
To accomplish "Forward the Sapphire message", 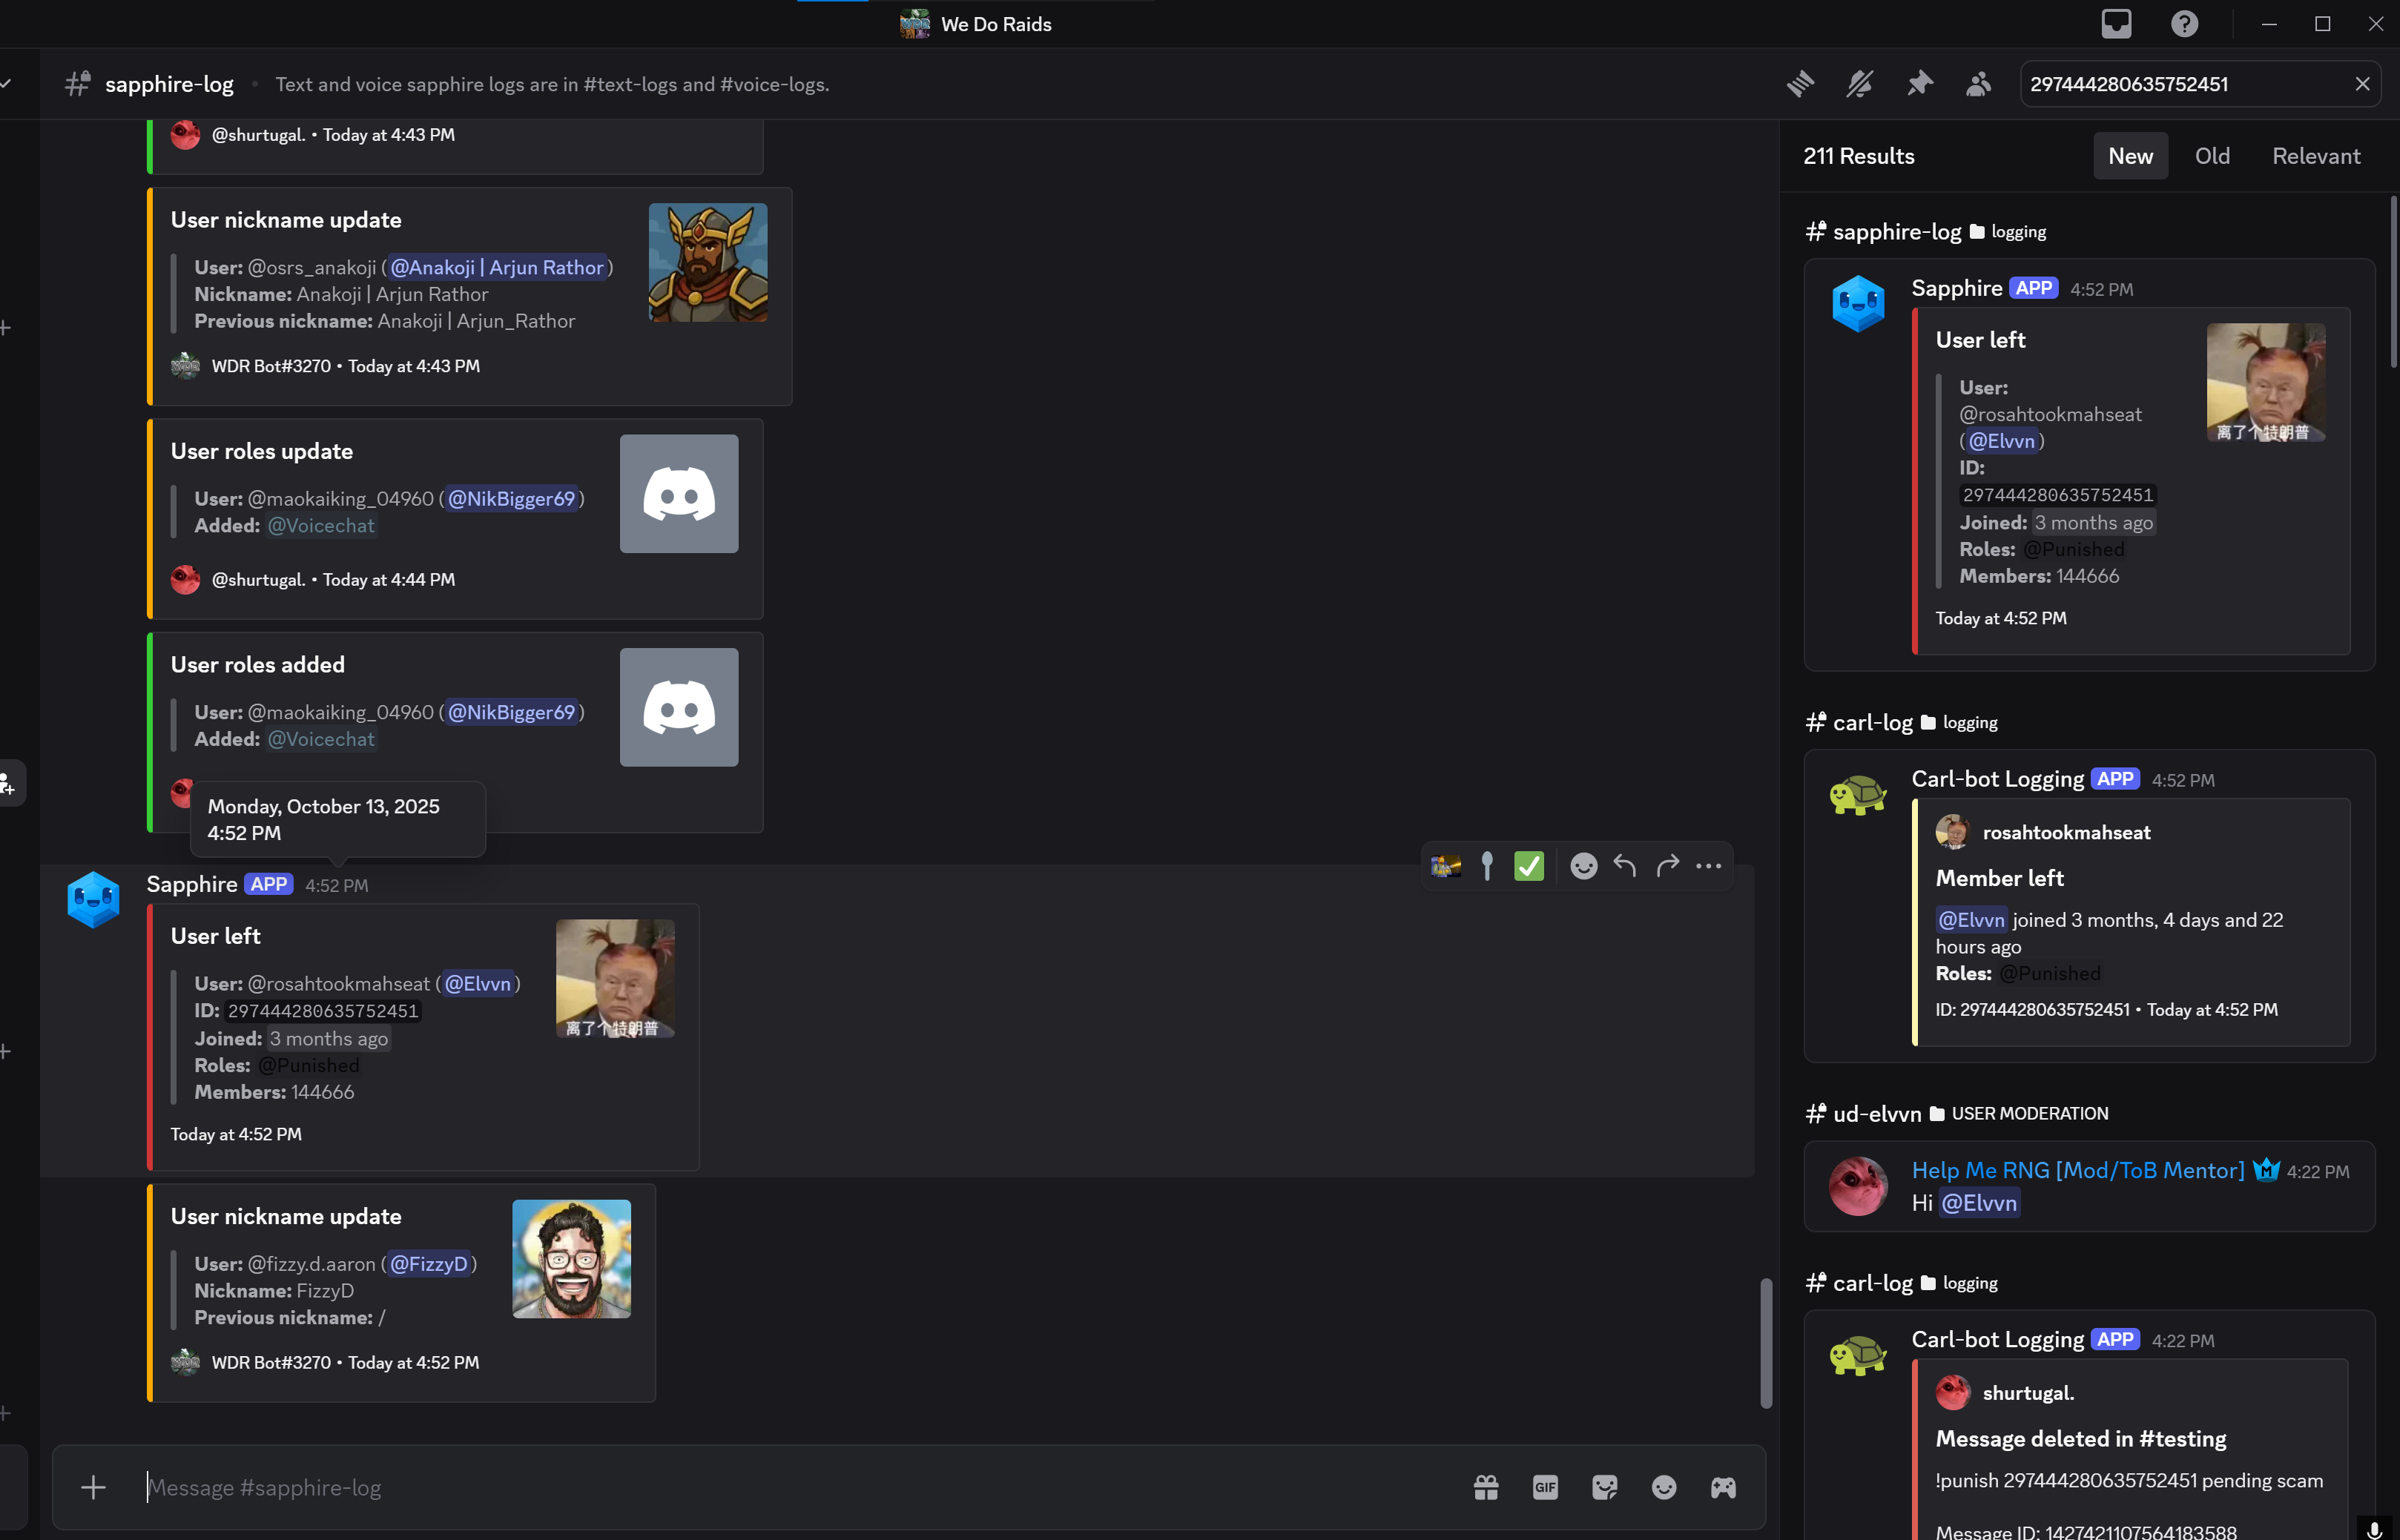I will (x=1667, y=866).
